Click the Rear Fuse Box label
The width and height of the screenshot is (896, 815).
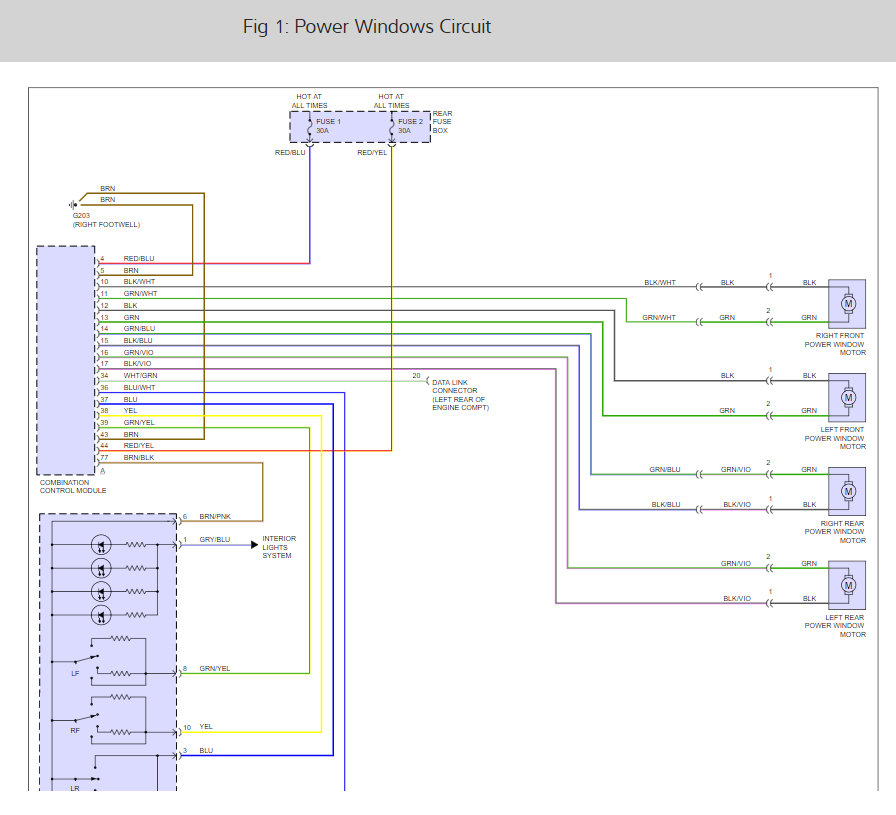441,122
